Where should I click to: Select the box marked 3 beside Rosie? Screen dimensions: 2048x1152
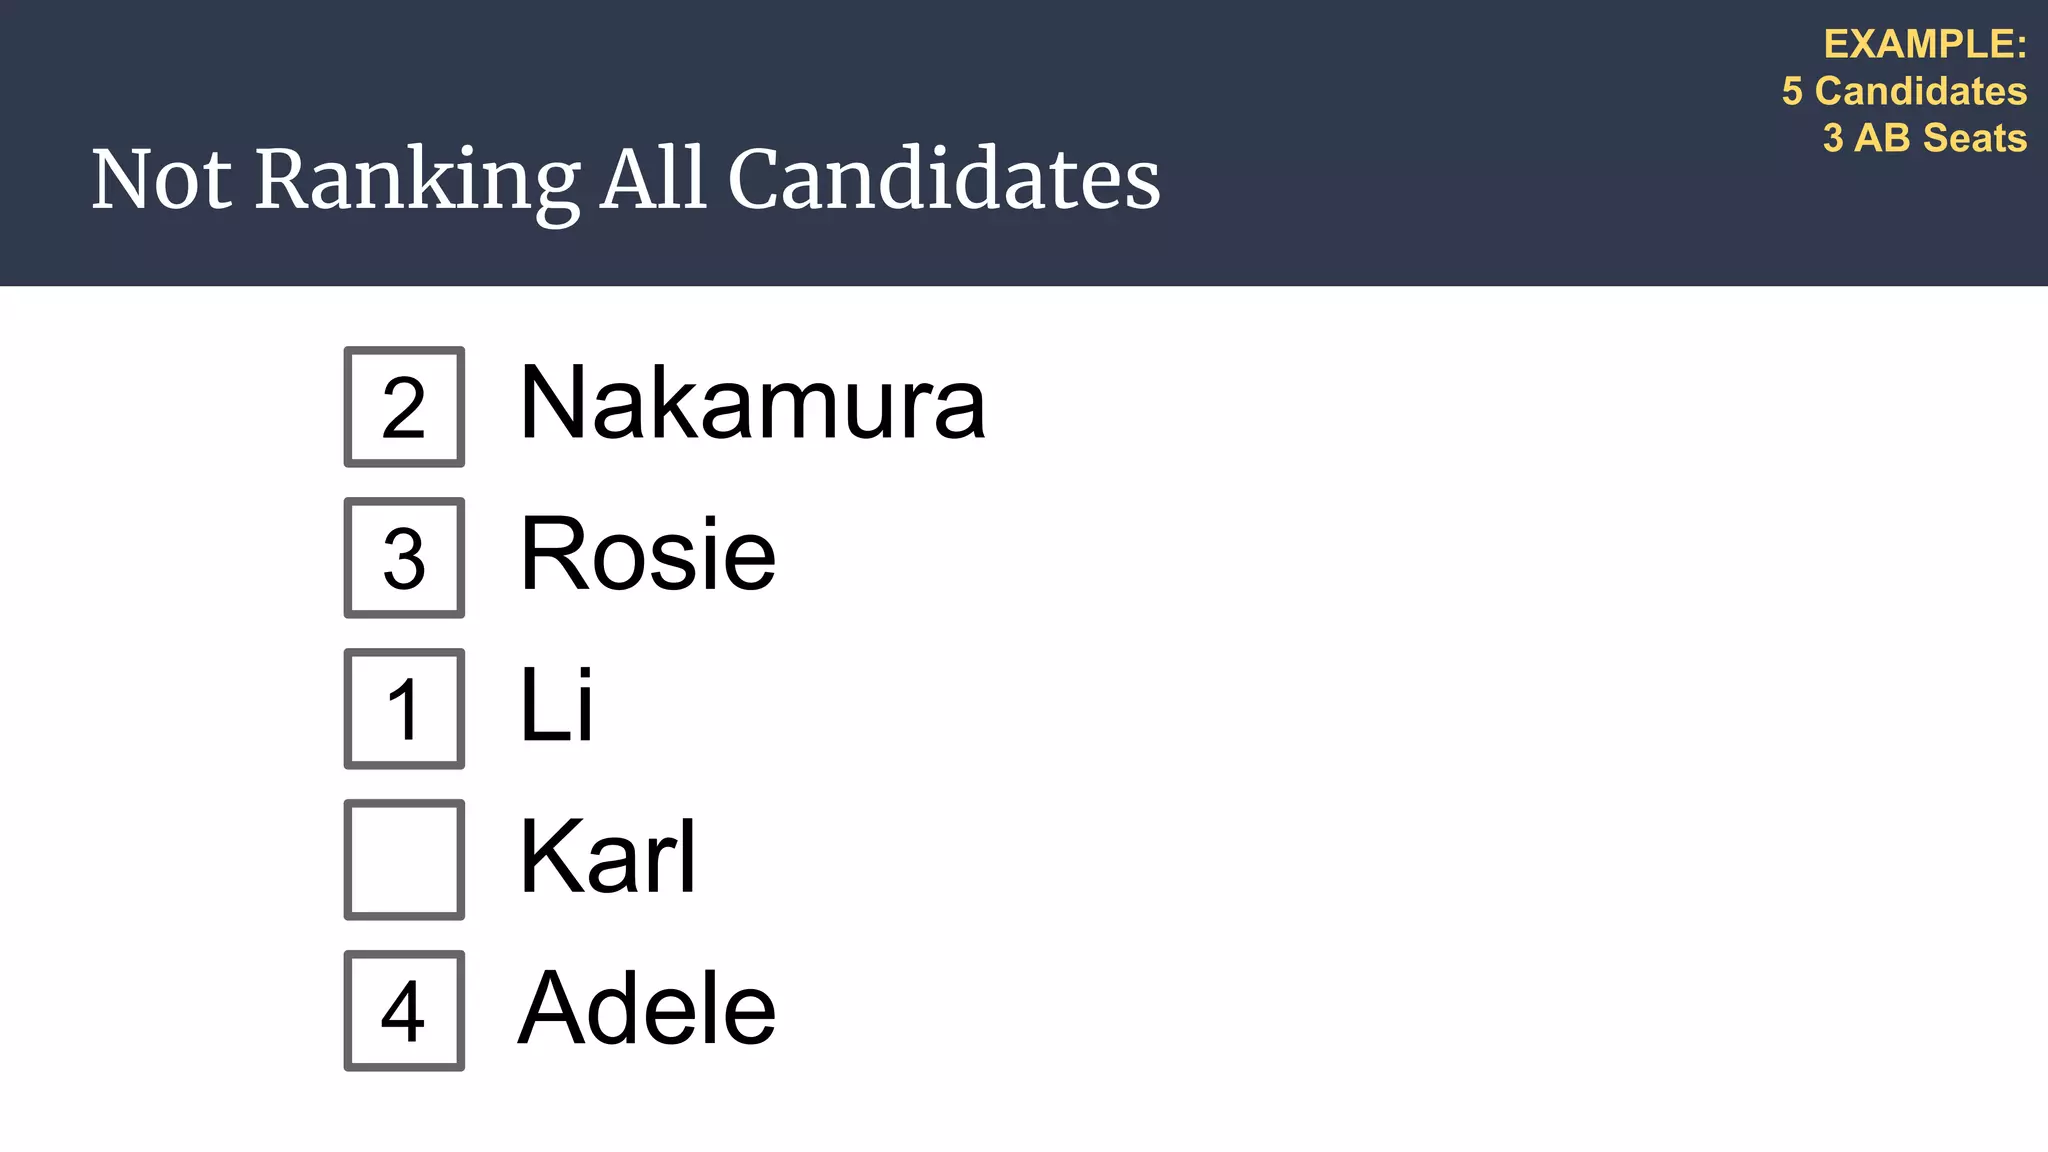[x=404, y=558]
